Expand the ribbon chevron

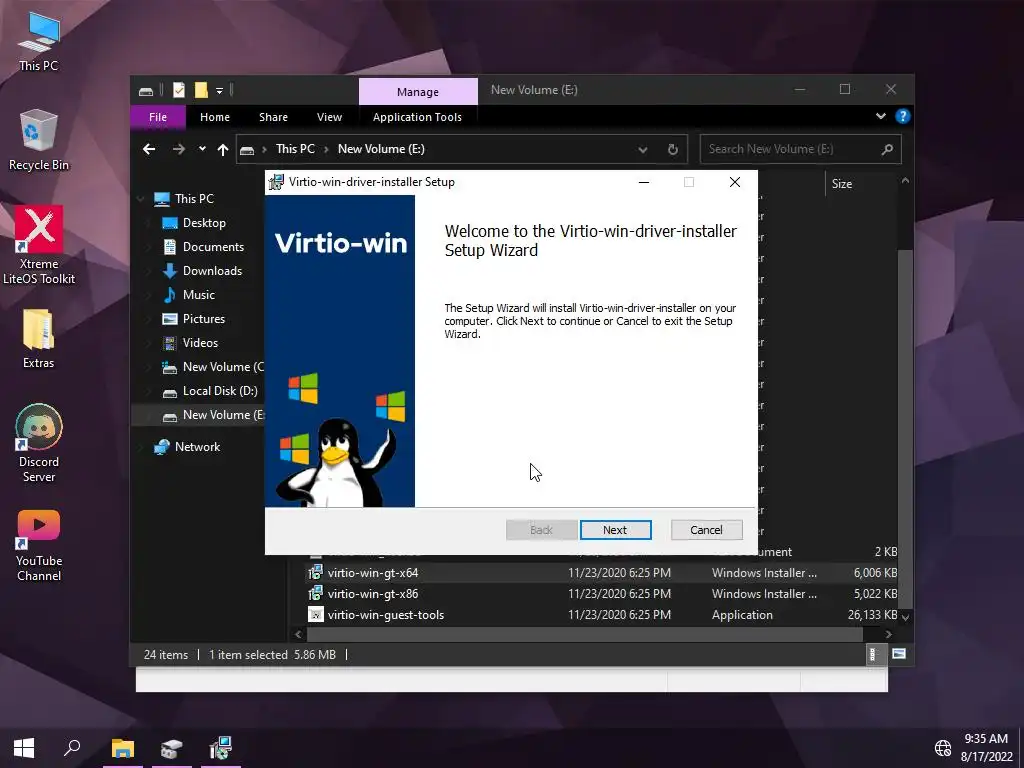(x=881, y=116)
